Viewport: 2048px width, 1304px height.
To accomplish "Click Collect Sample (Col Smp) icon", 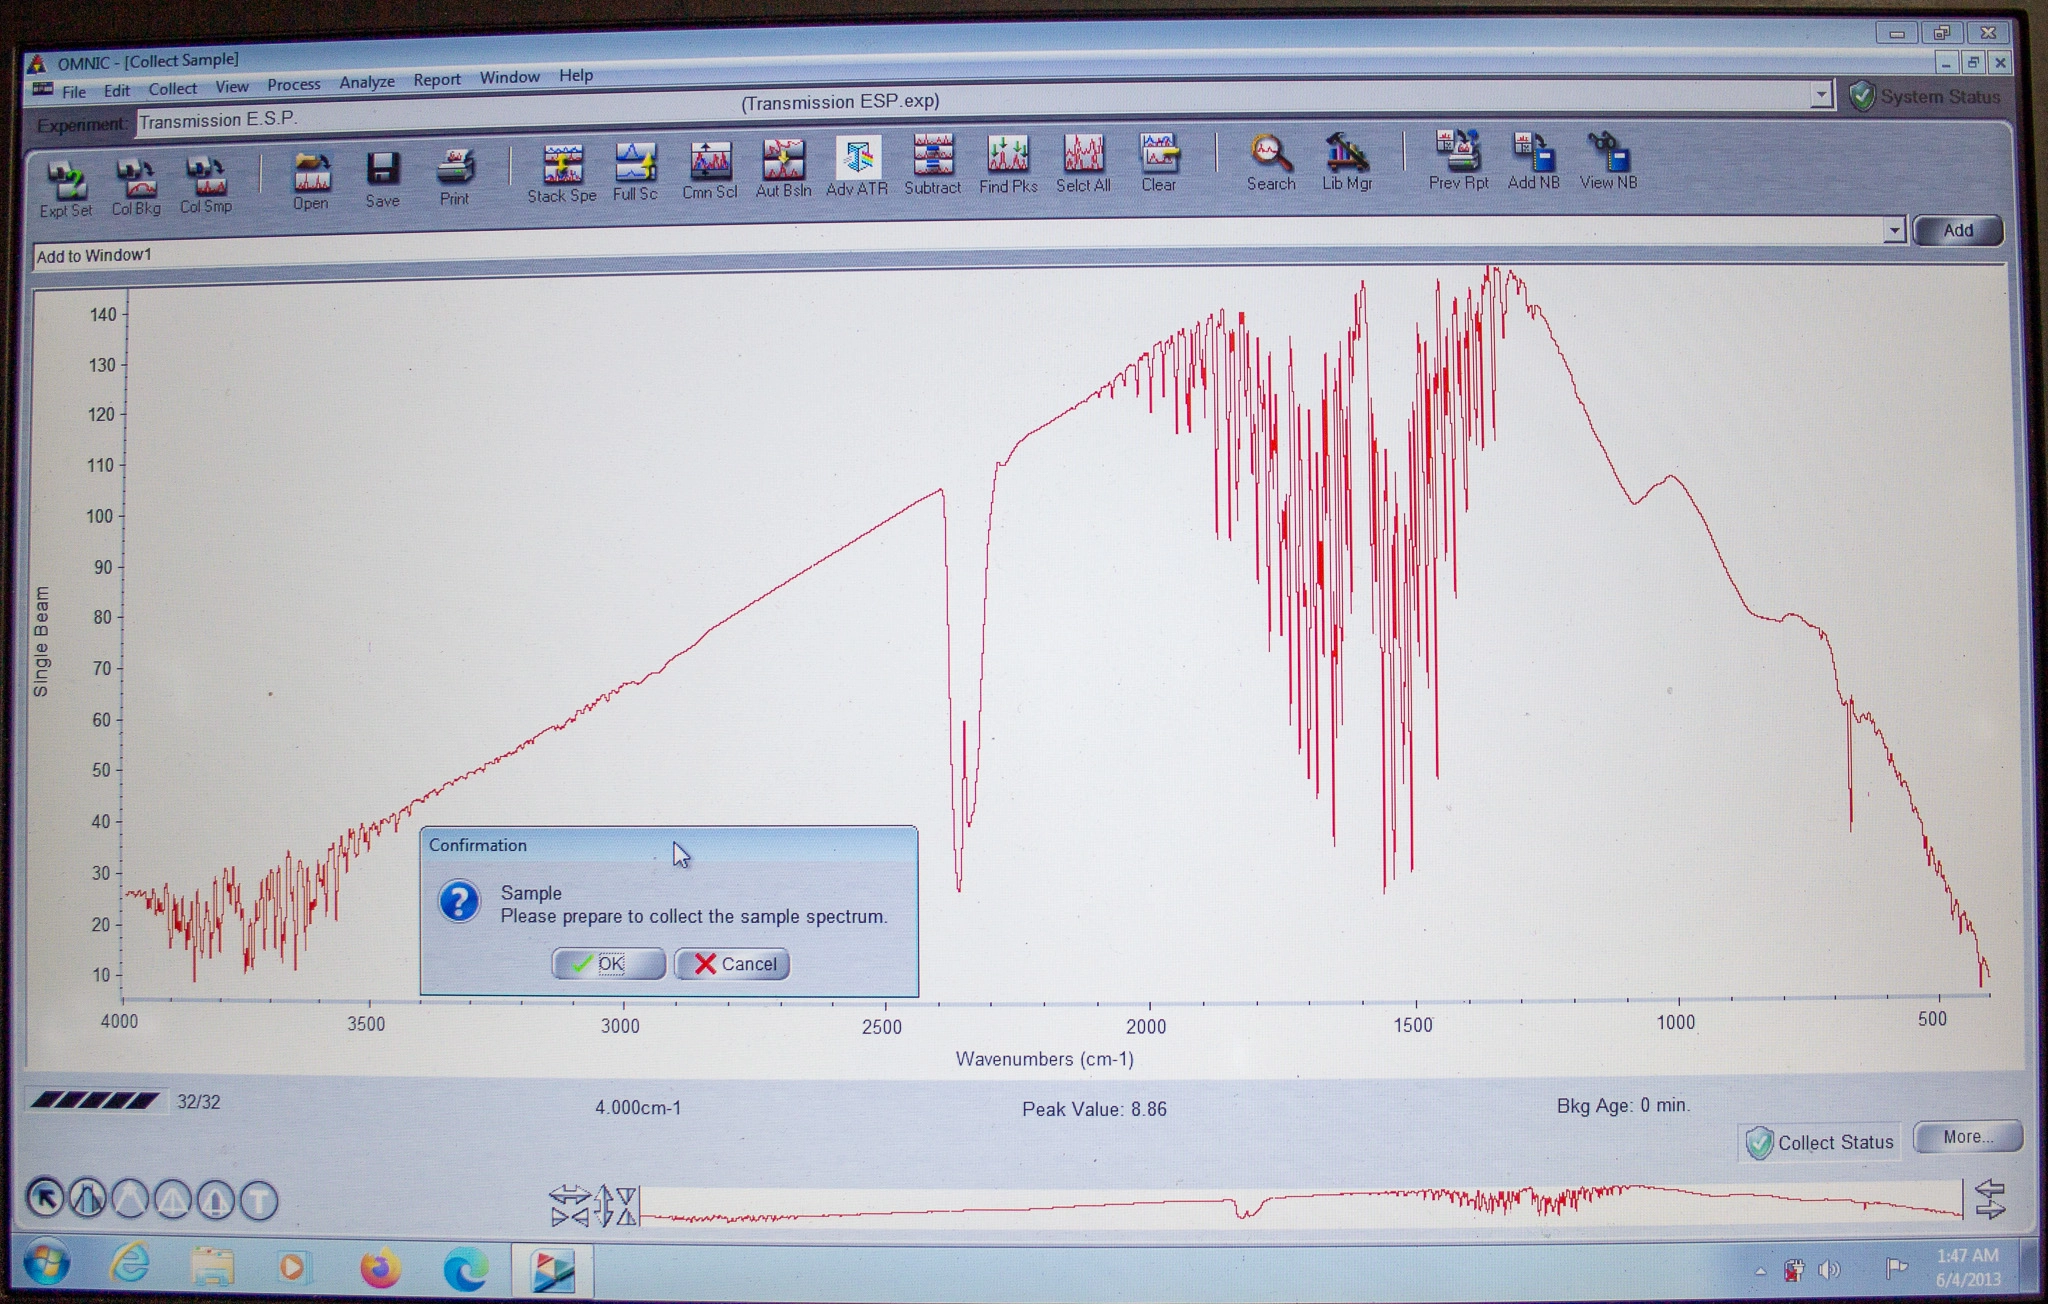I will [206, 184].
